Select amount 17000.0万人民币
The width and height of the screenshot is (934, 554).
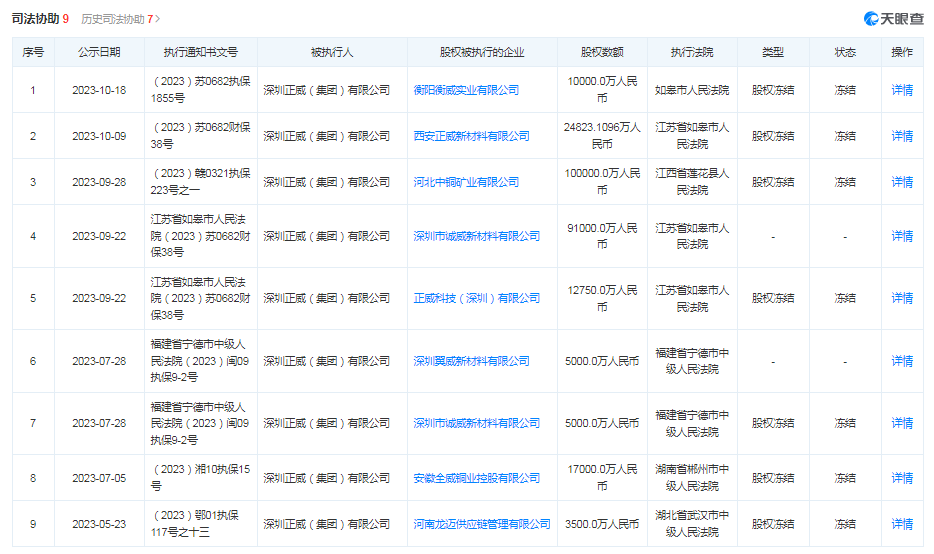[602, 477]
